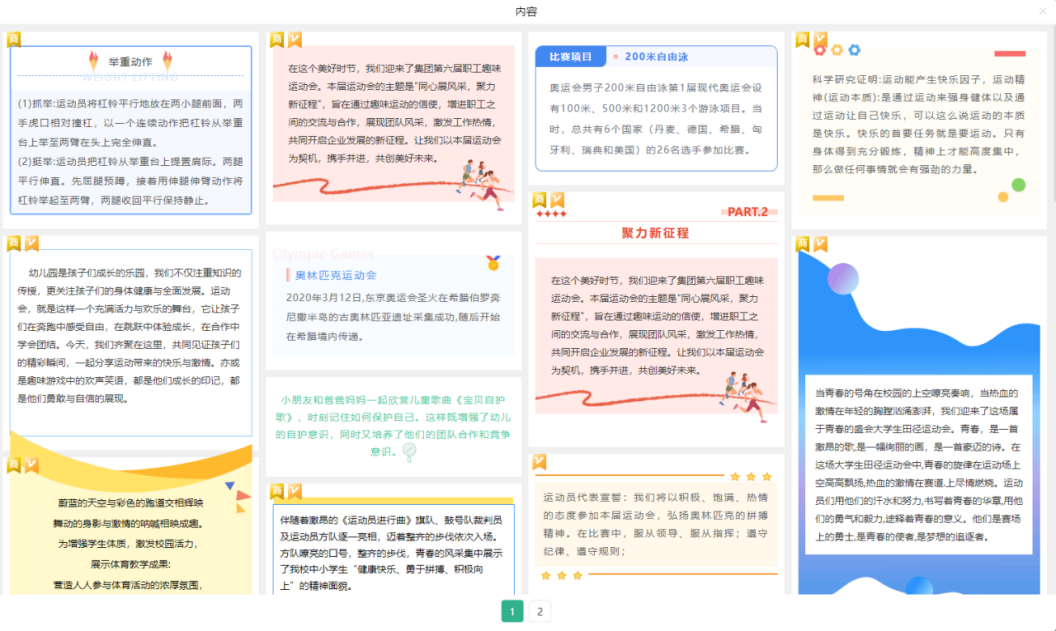Screen dimensions: 1056x631
Task: Click the V badge on 幼儿园 template
Action: (32, 243)
